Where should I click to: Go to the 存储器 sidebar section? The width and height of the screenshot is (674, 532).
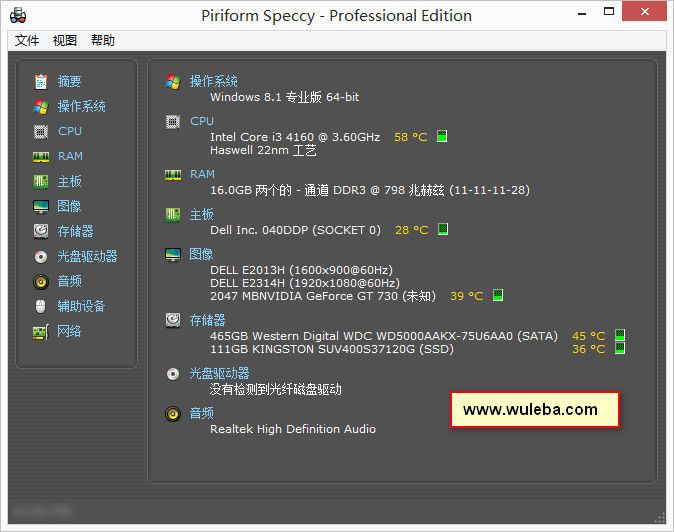tap(75, 231)
